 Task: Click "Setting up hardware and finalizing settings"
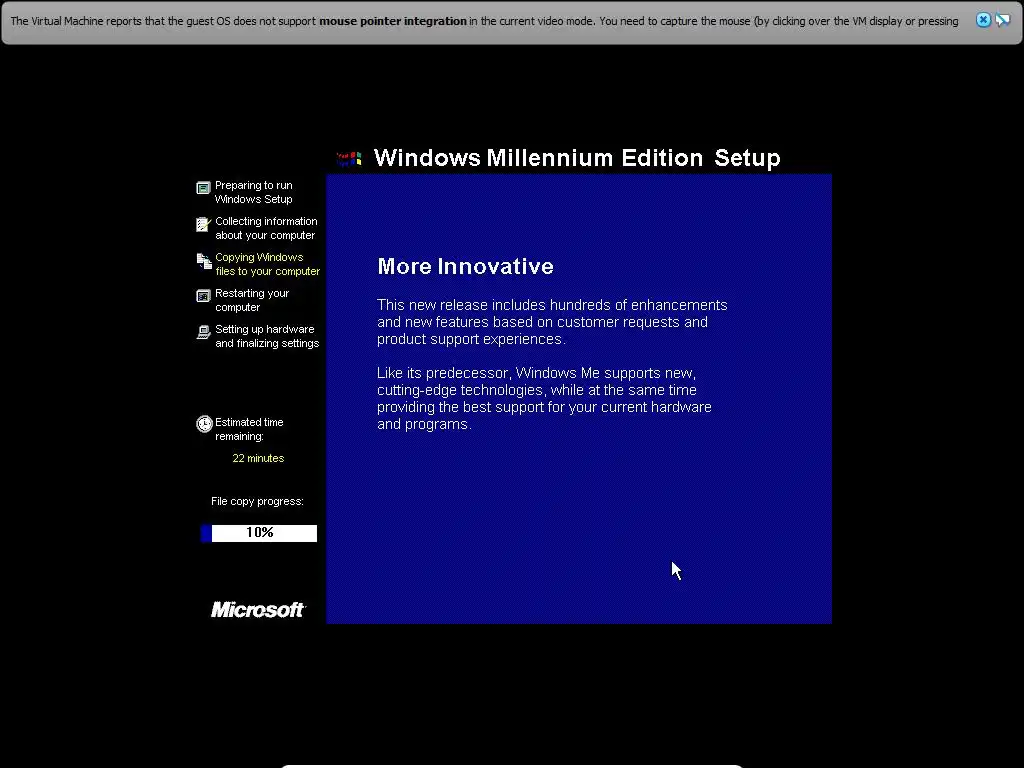coord(267,336)
